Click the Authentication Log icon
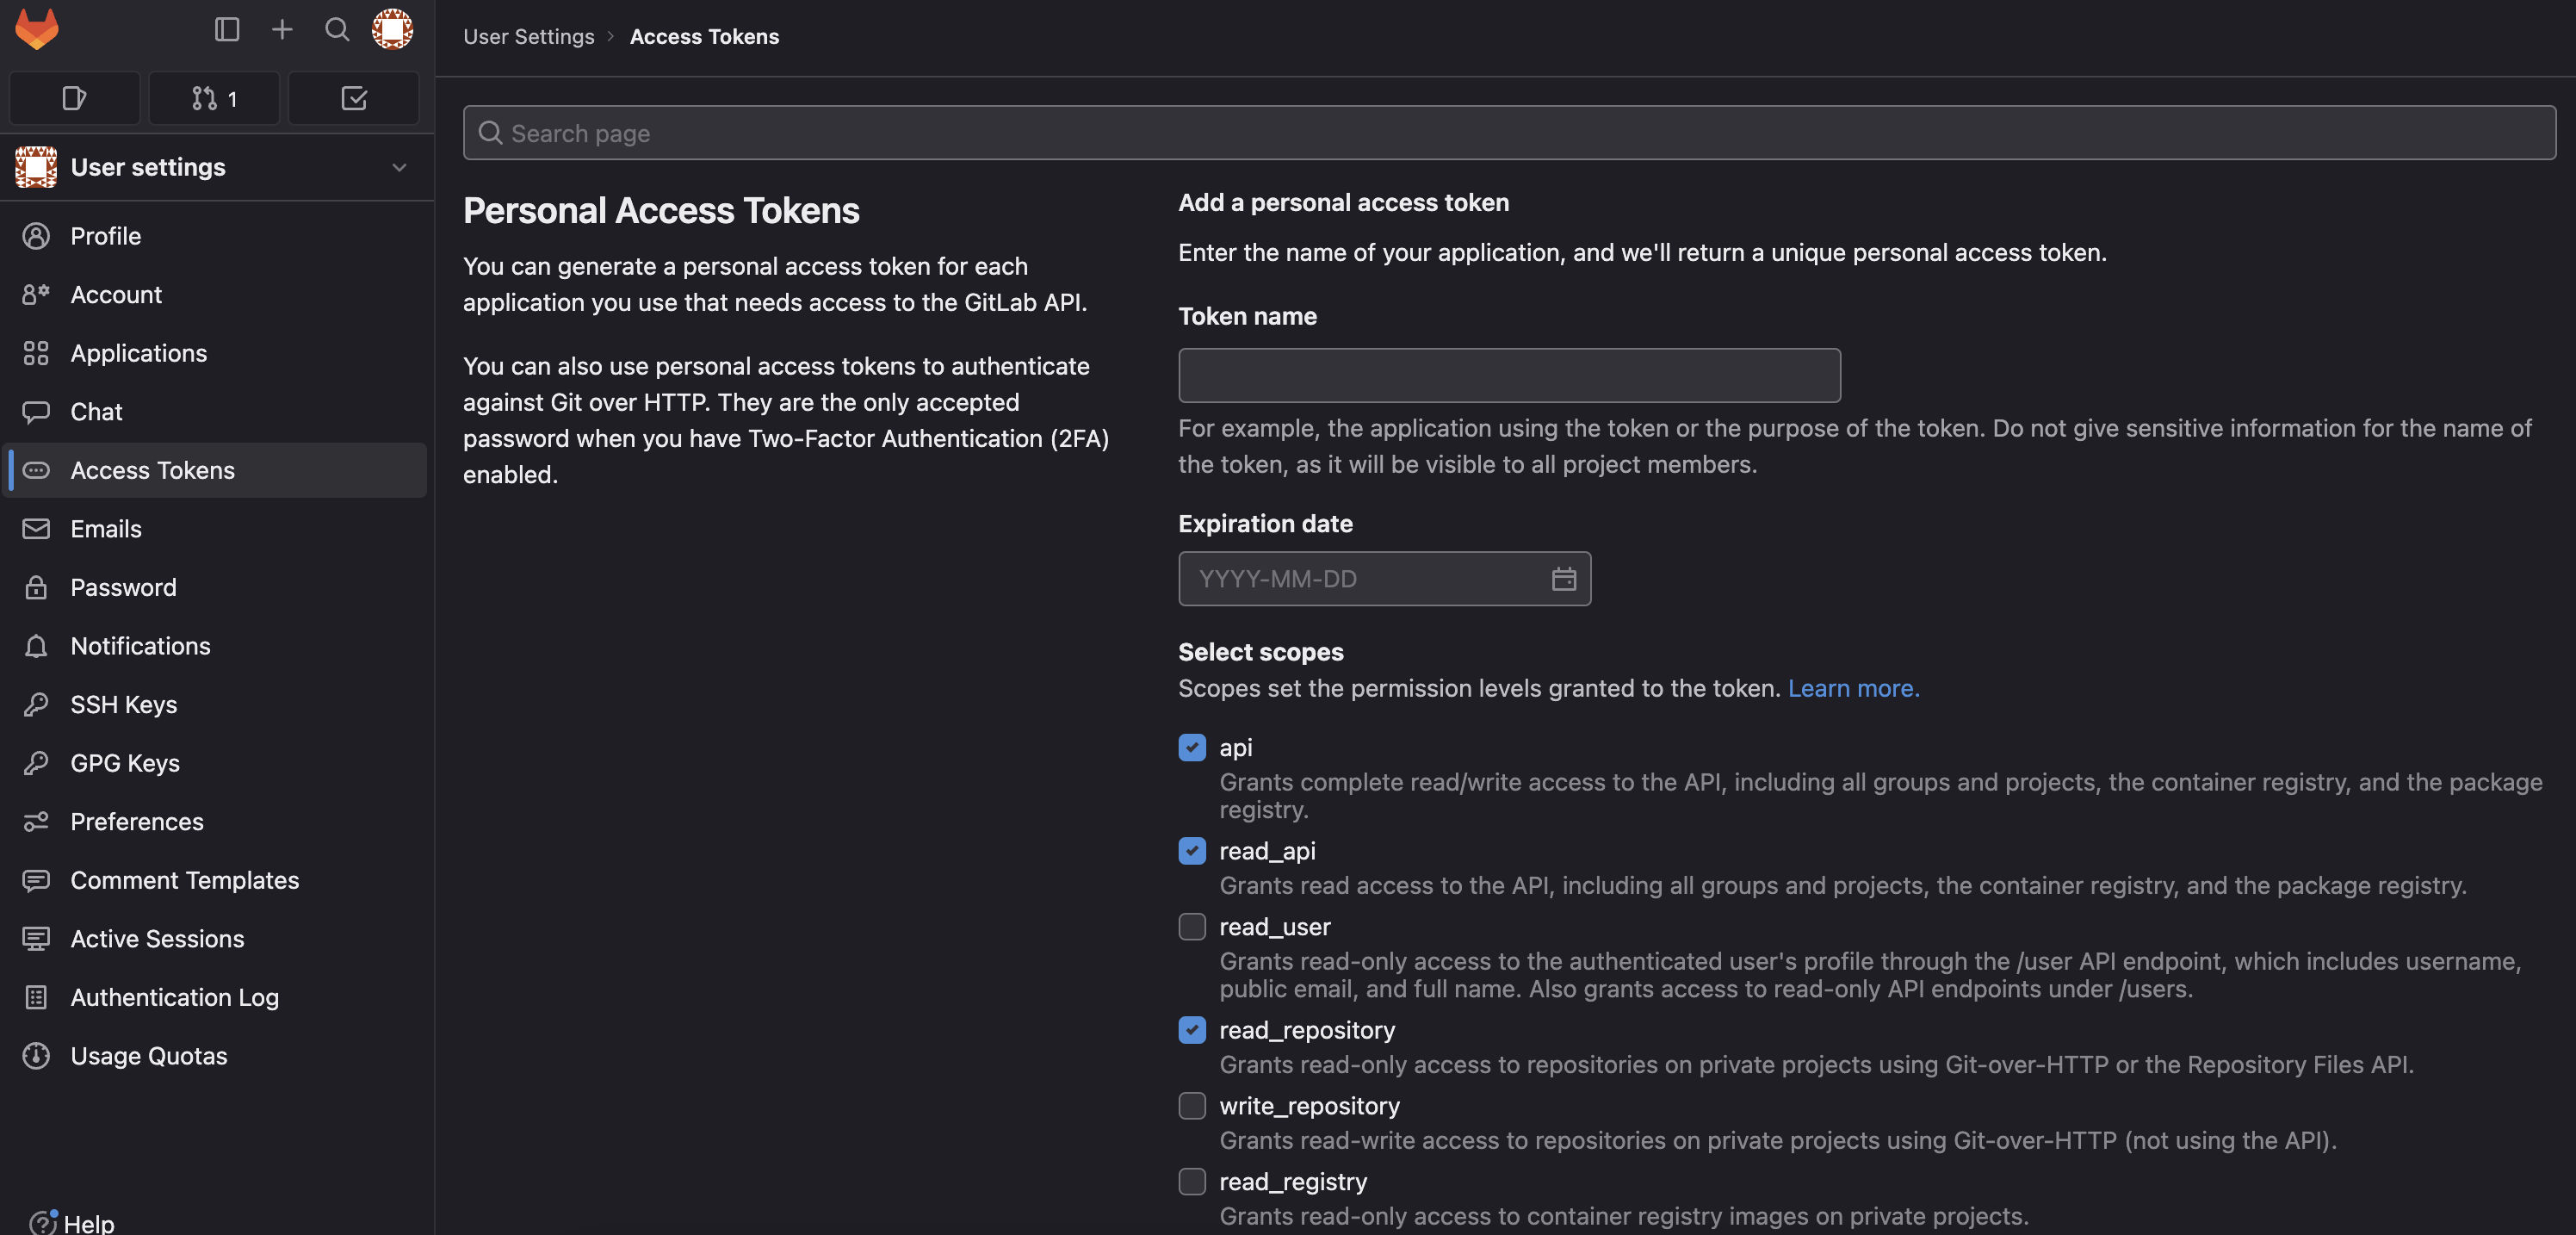This screenshot has width=2576, height=1235. (x=36, y=997)
